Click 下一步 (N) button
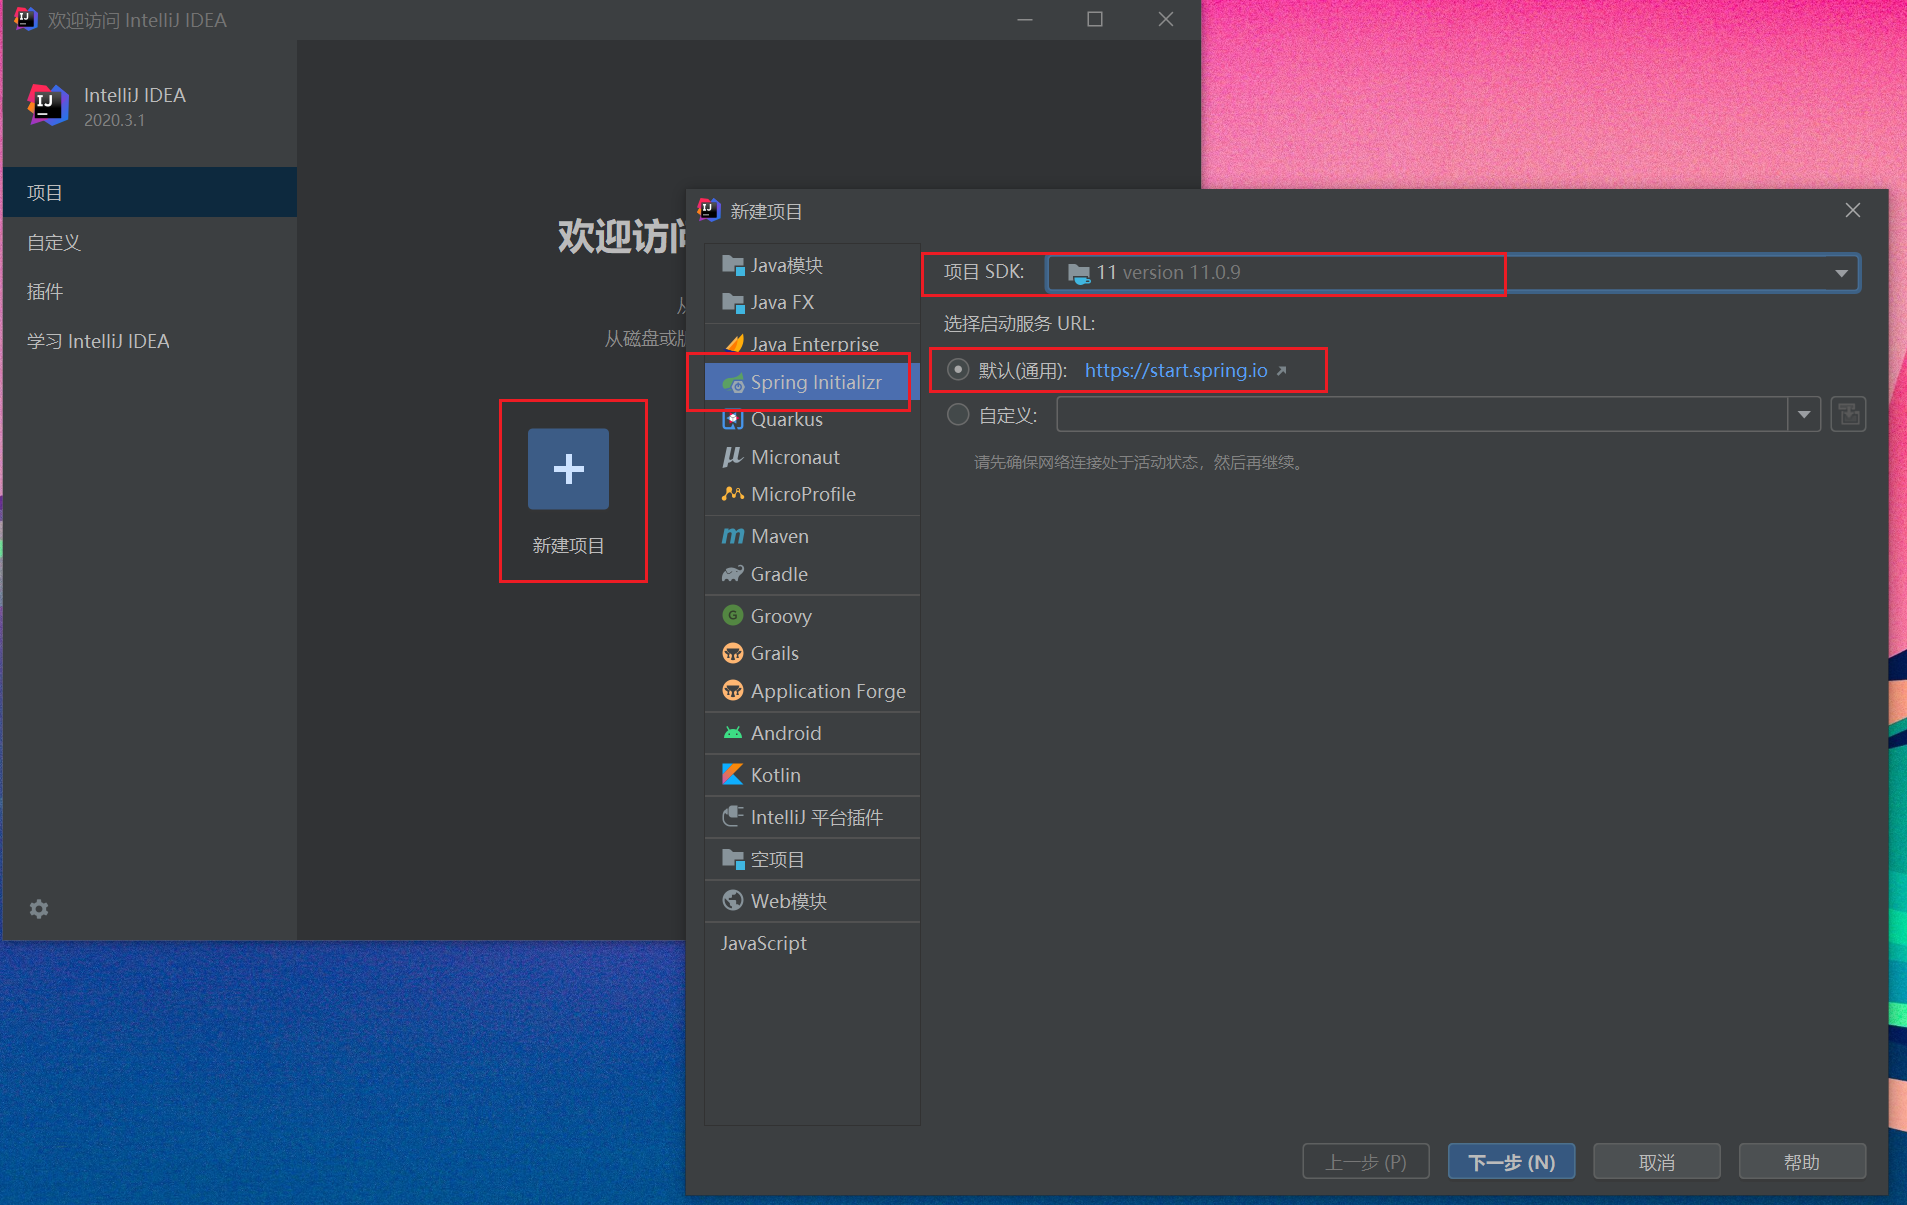Screen dimensions: 1907x1205 1511,1162
